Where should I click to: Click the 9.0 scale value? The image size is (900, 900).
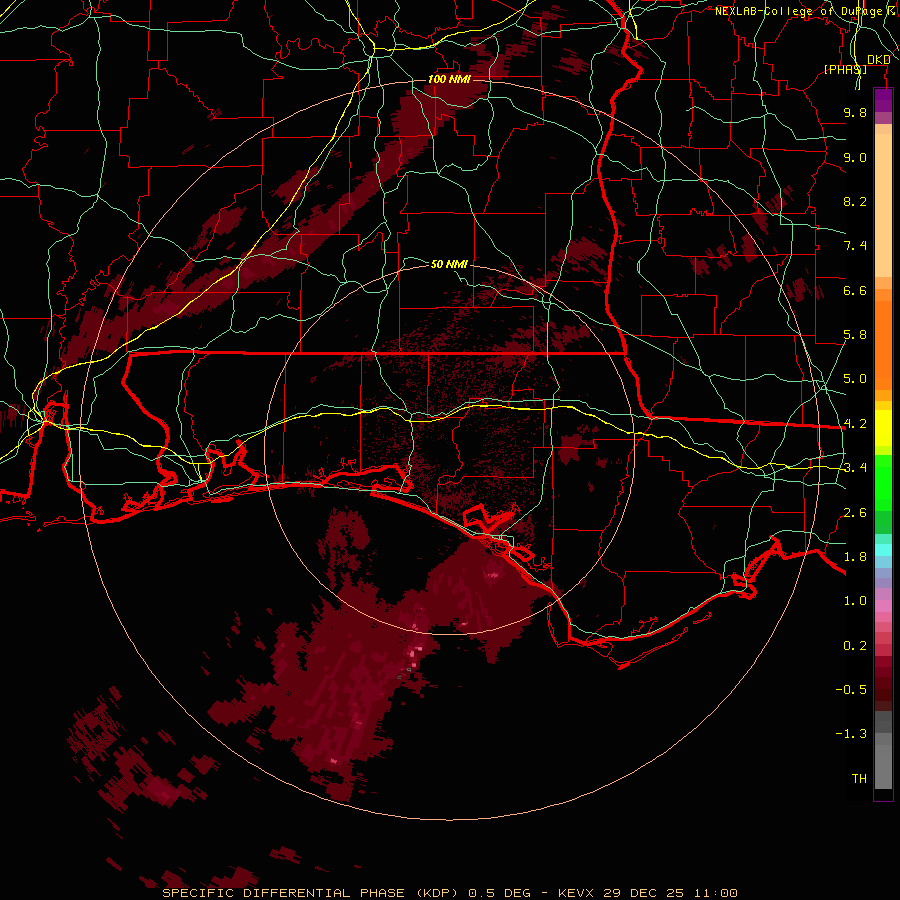pos(855,157)
